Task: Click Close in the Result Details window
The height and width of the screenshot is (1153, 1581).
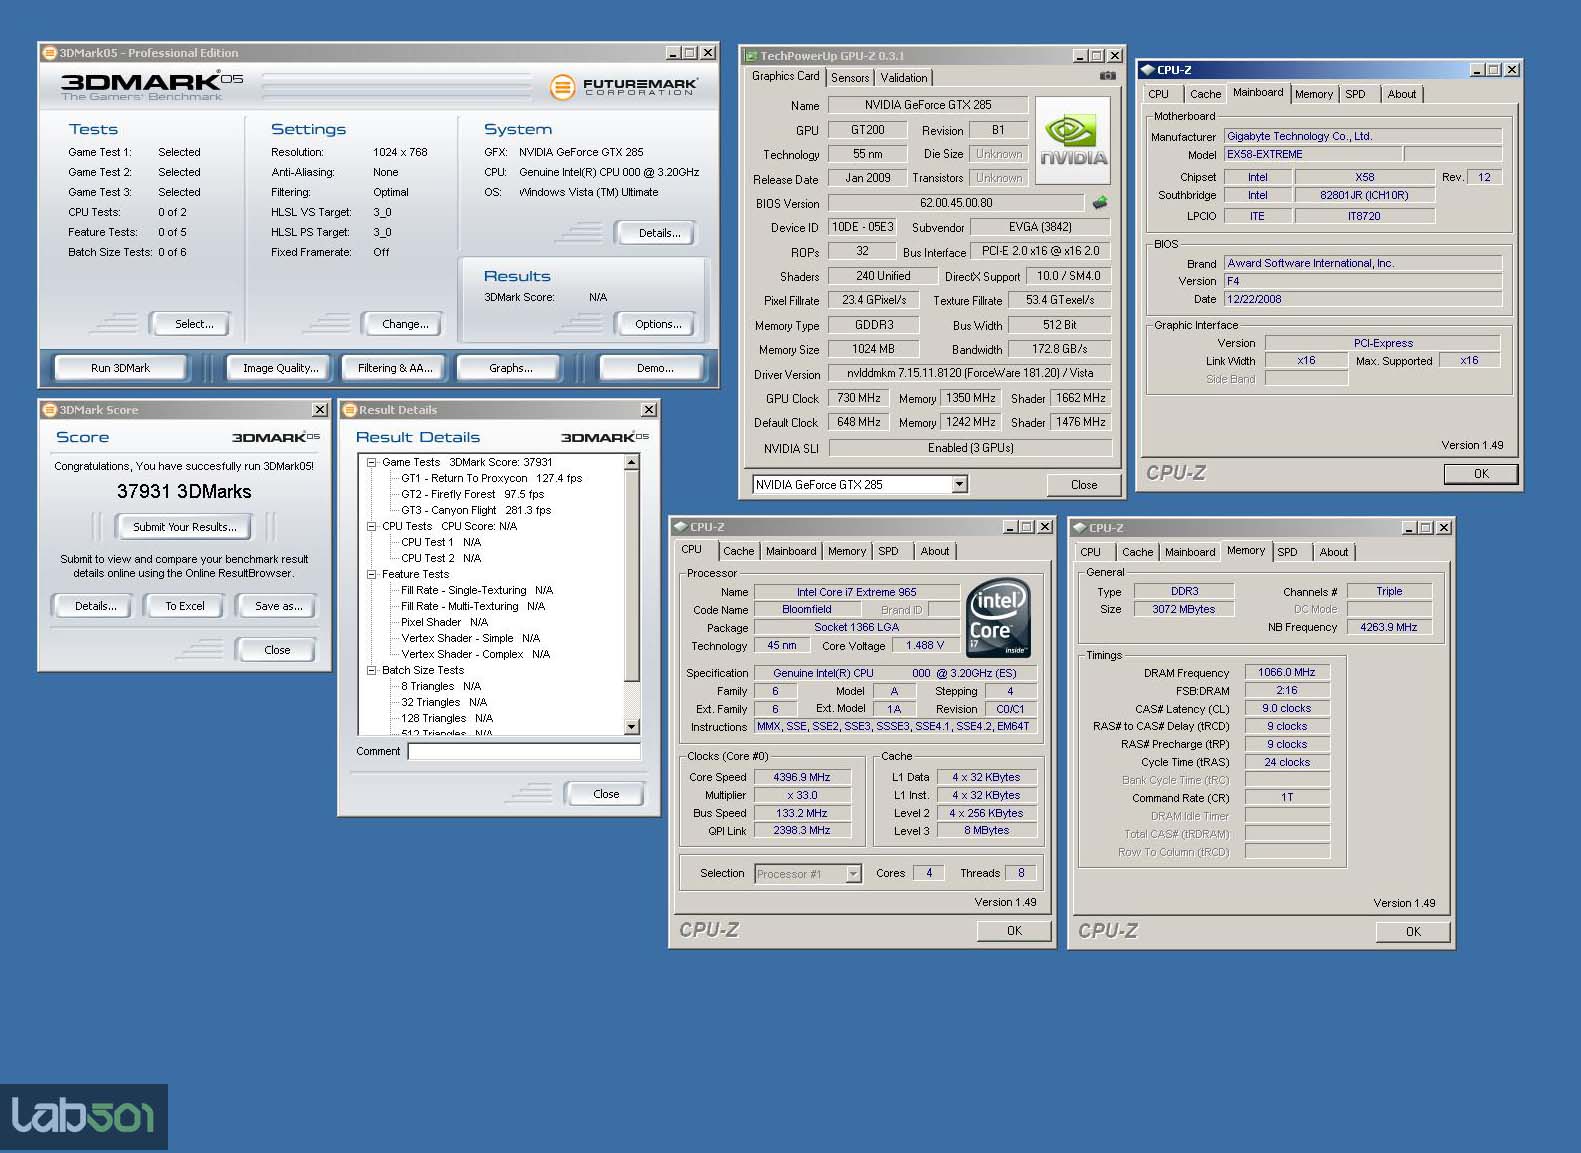Action: point(606,794)
